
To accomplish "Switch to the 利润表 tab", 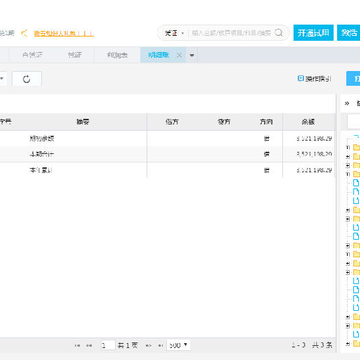I will point(117,55).
